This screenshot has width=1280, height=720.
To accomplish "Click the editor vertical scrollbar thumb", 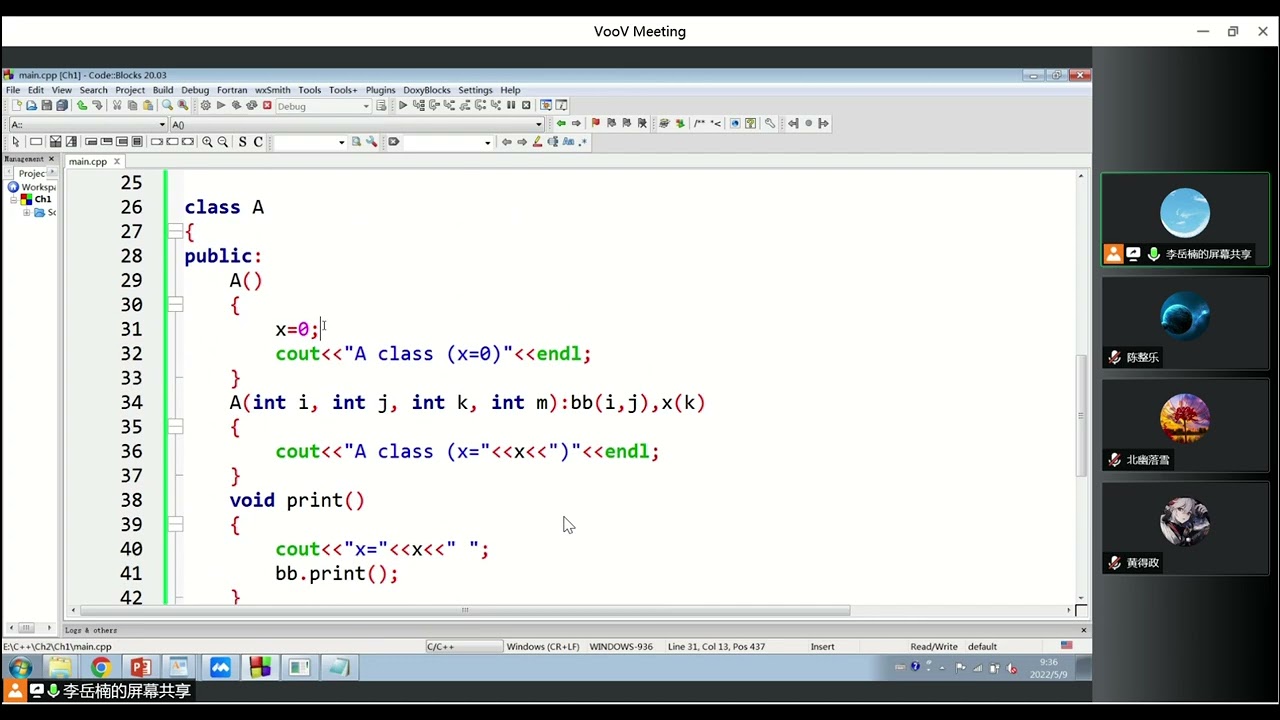I will click(x=1080, y=415).
